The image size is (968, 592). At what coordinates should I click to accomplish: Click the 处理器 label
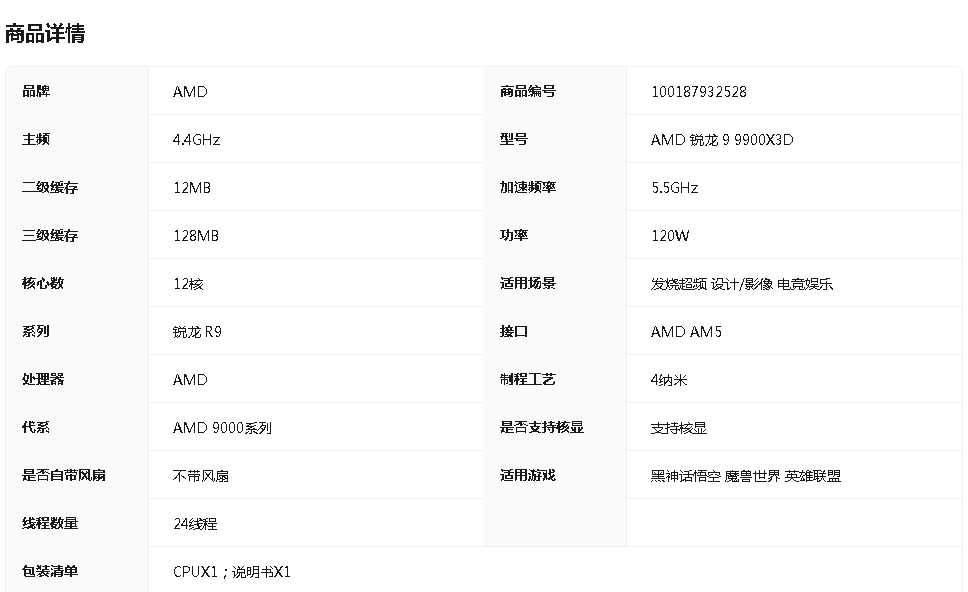[43, 380]
